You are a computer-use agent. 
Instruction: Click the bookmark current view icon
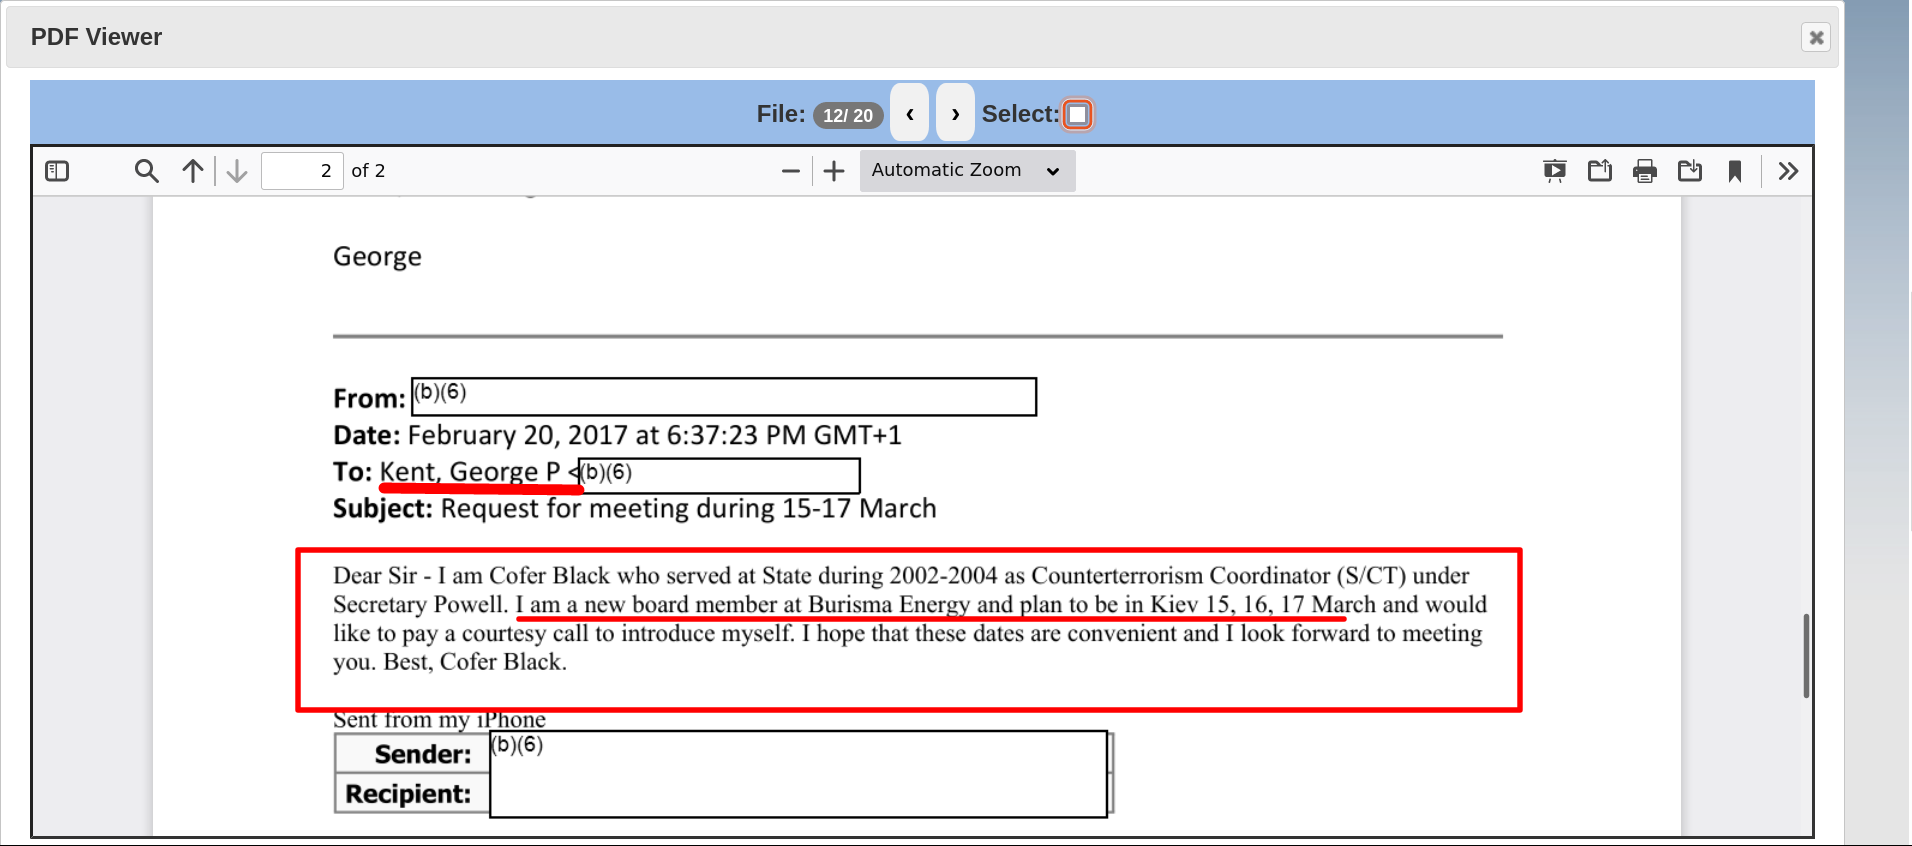[1735, 171]
